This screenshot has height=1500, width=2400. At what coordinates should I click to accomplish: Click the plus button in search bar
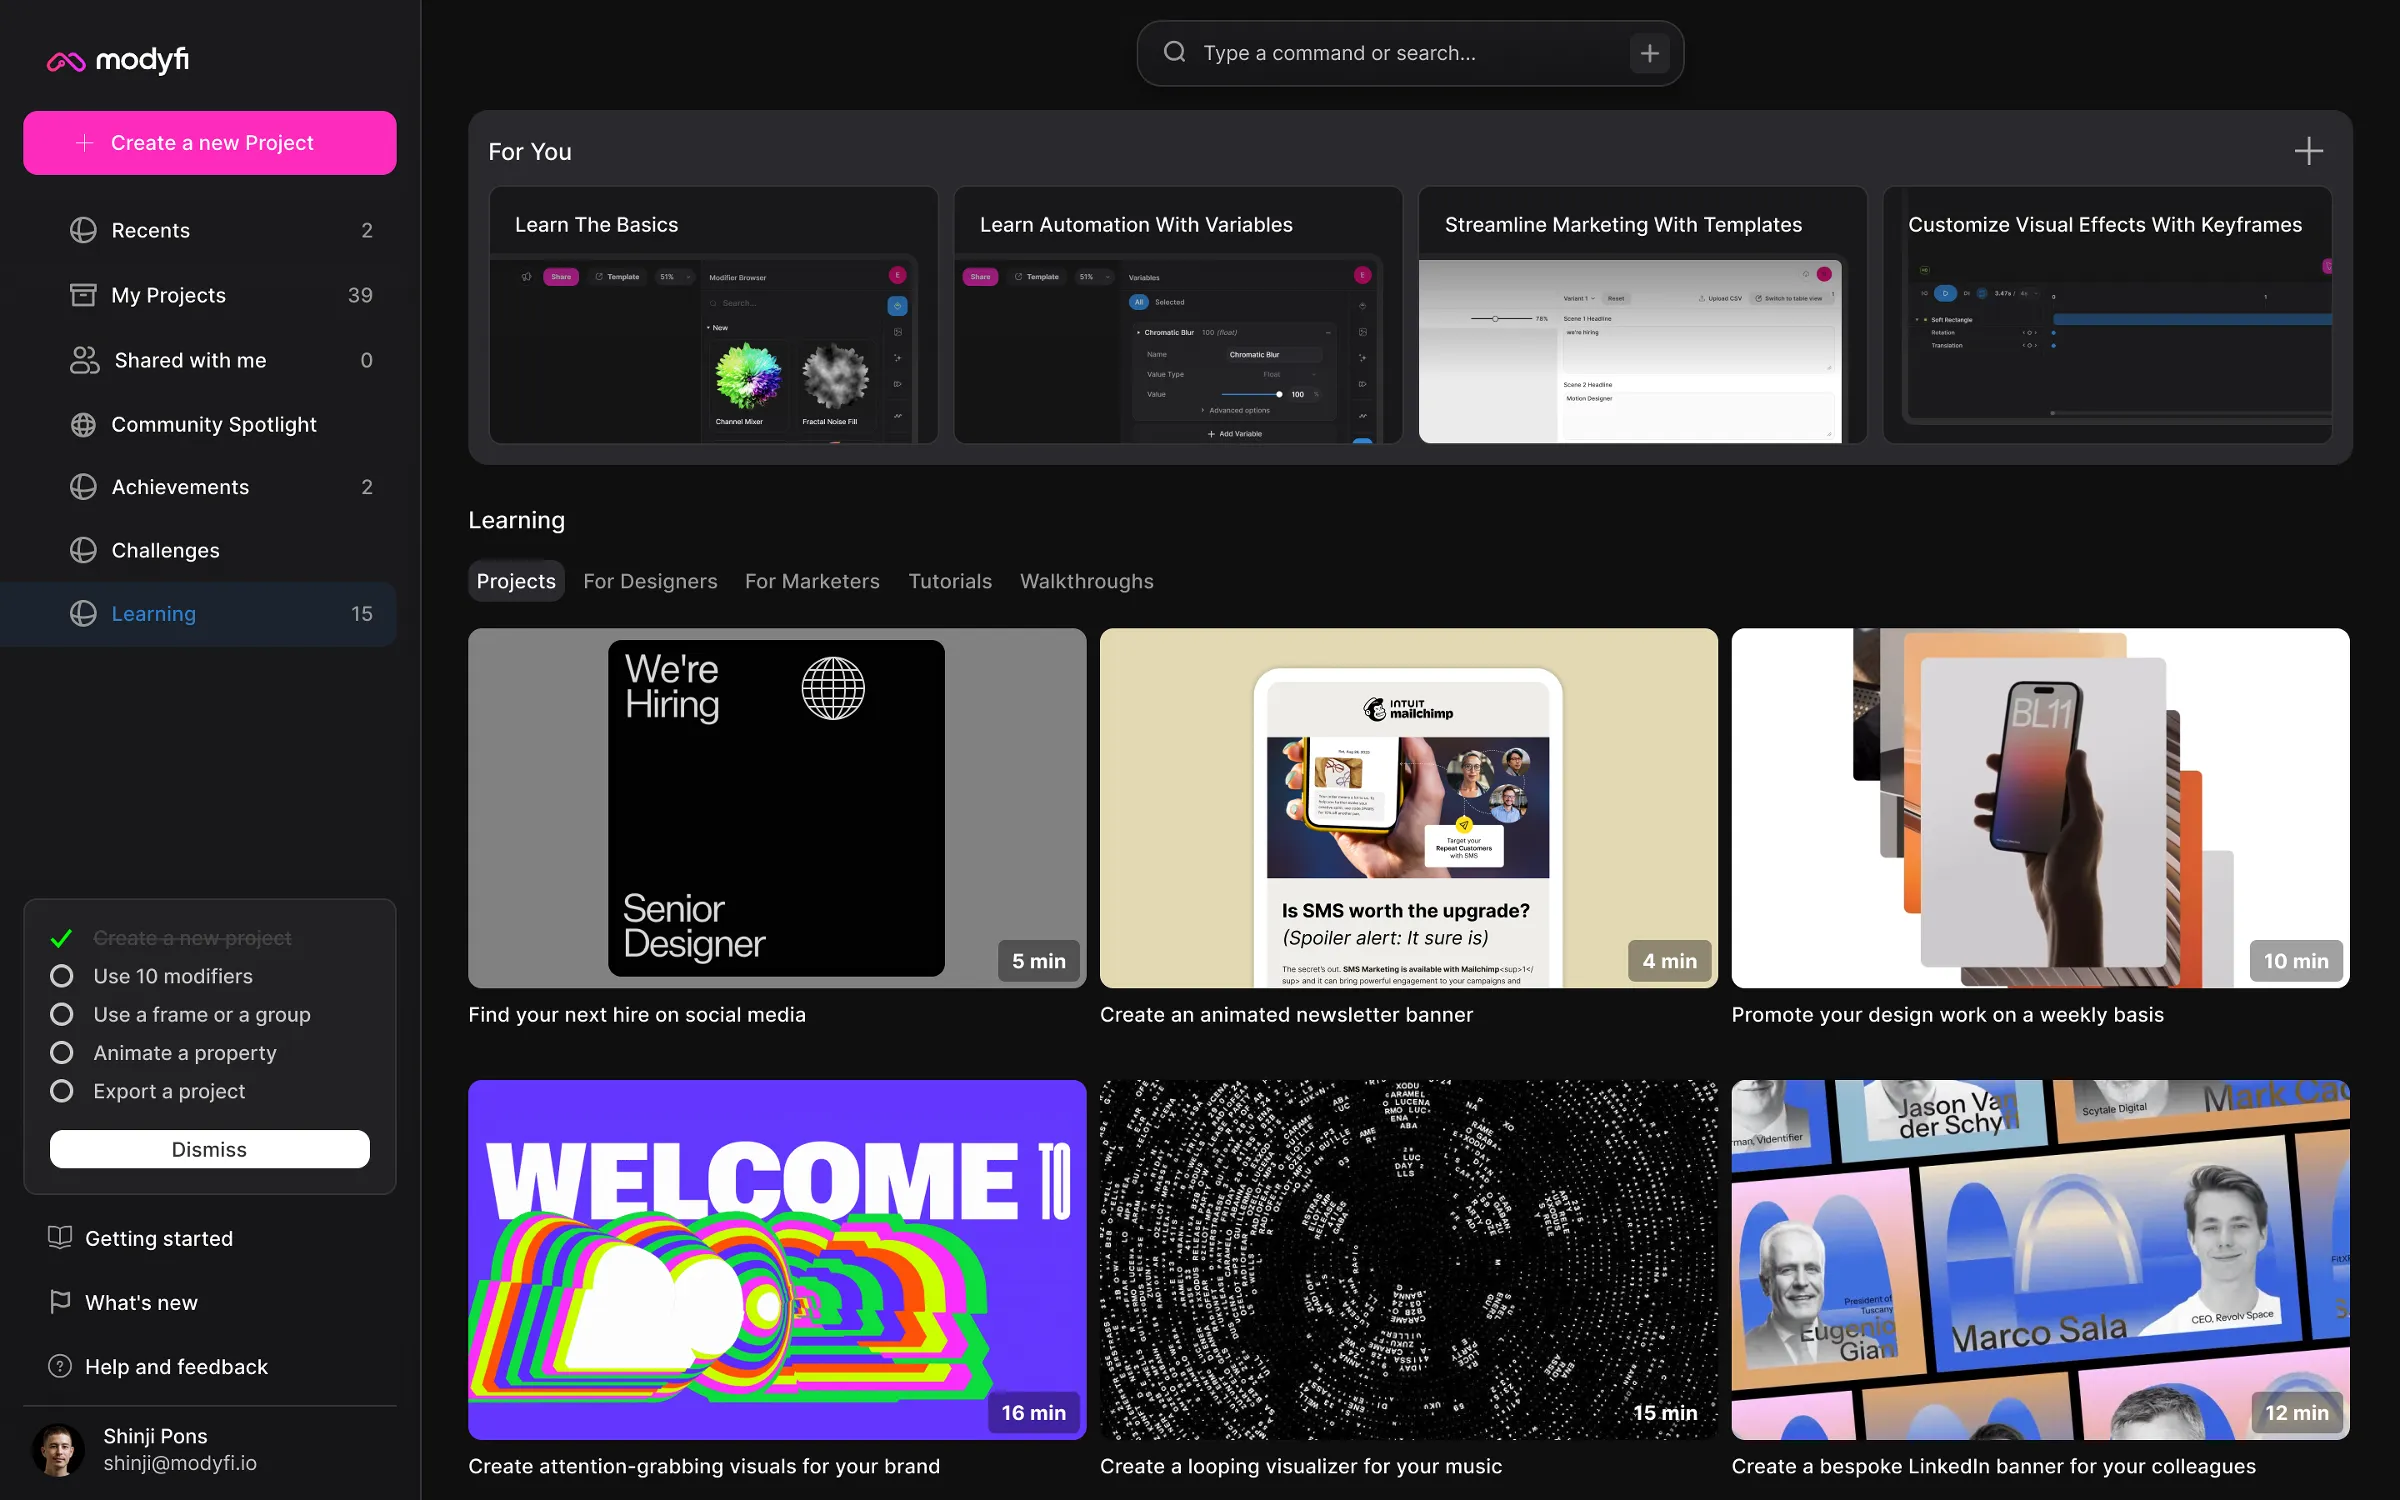[1650, 53]
